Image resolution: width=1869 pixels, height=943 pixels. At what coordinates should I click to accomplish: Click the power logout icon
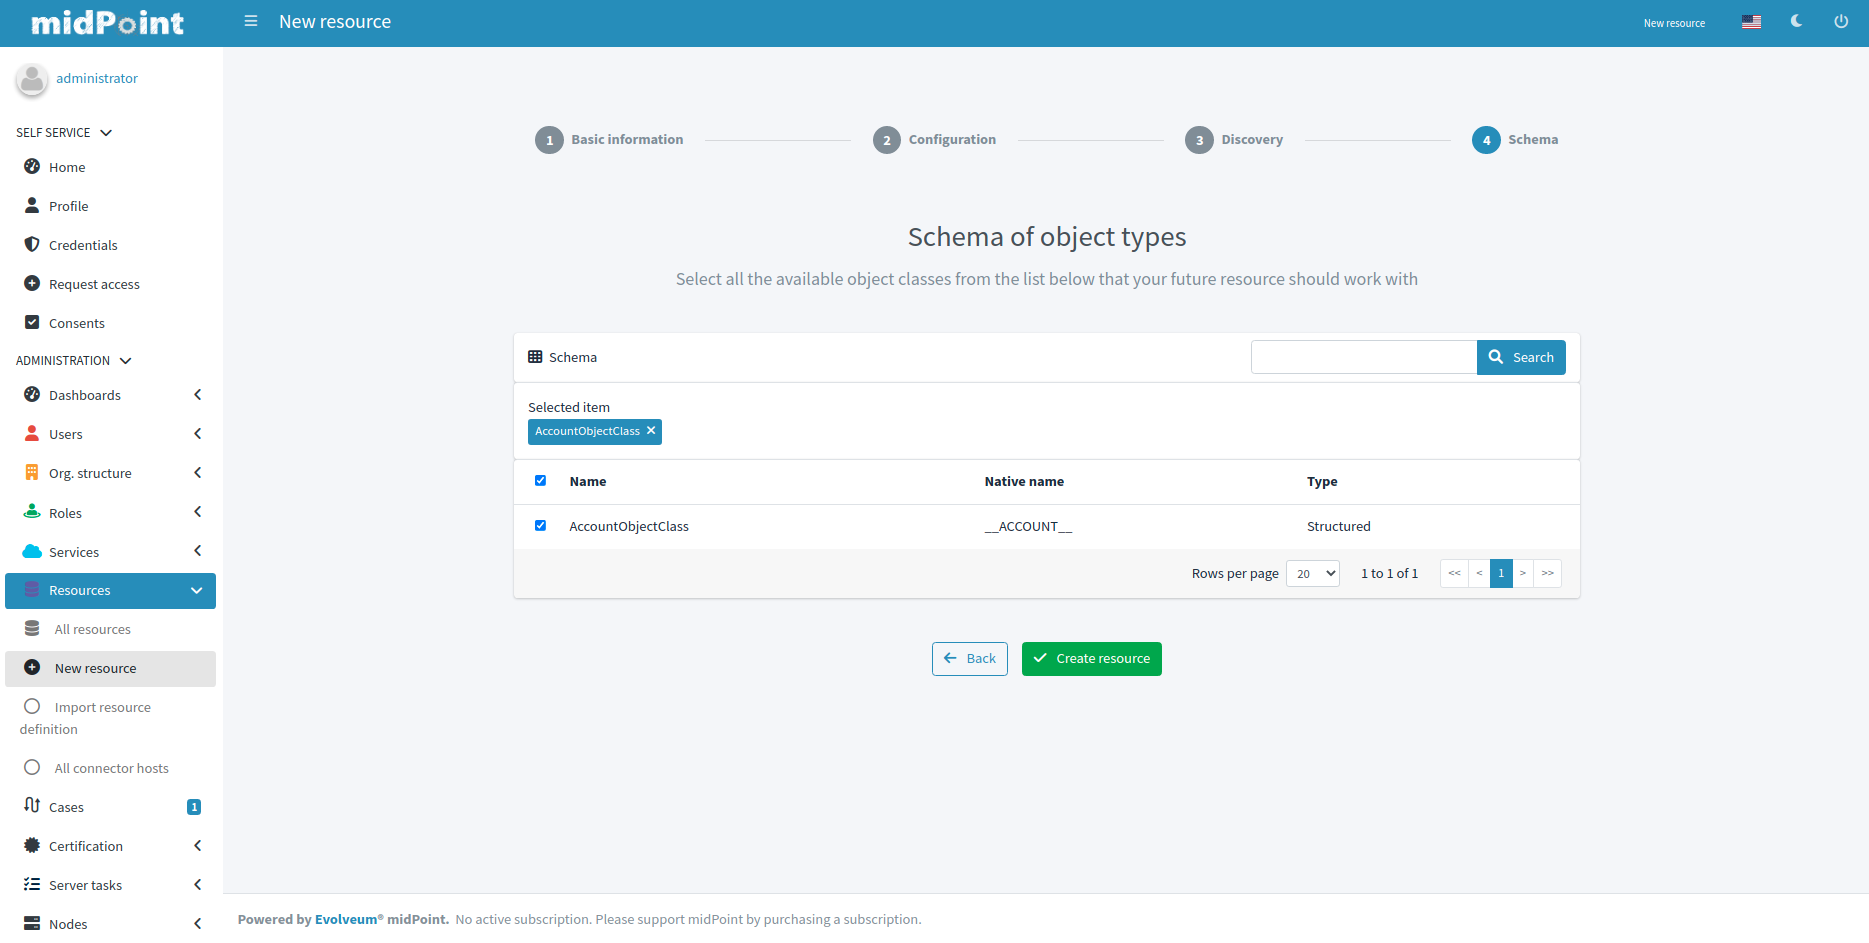pos(1841,21)
